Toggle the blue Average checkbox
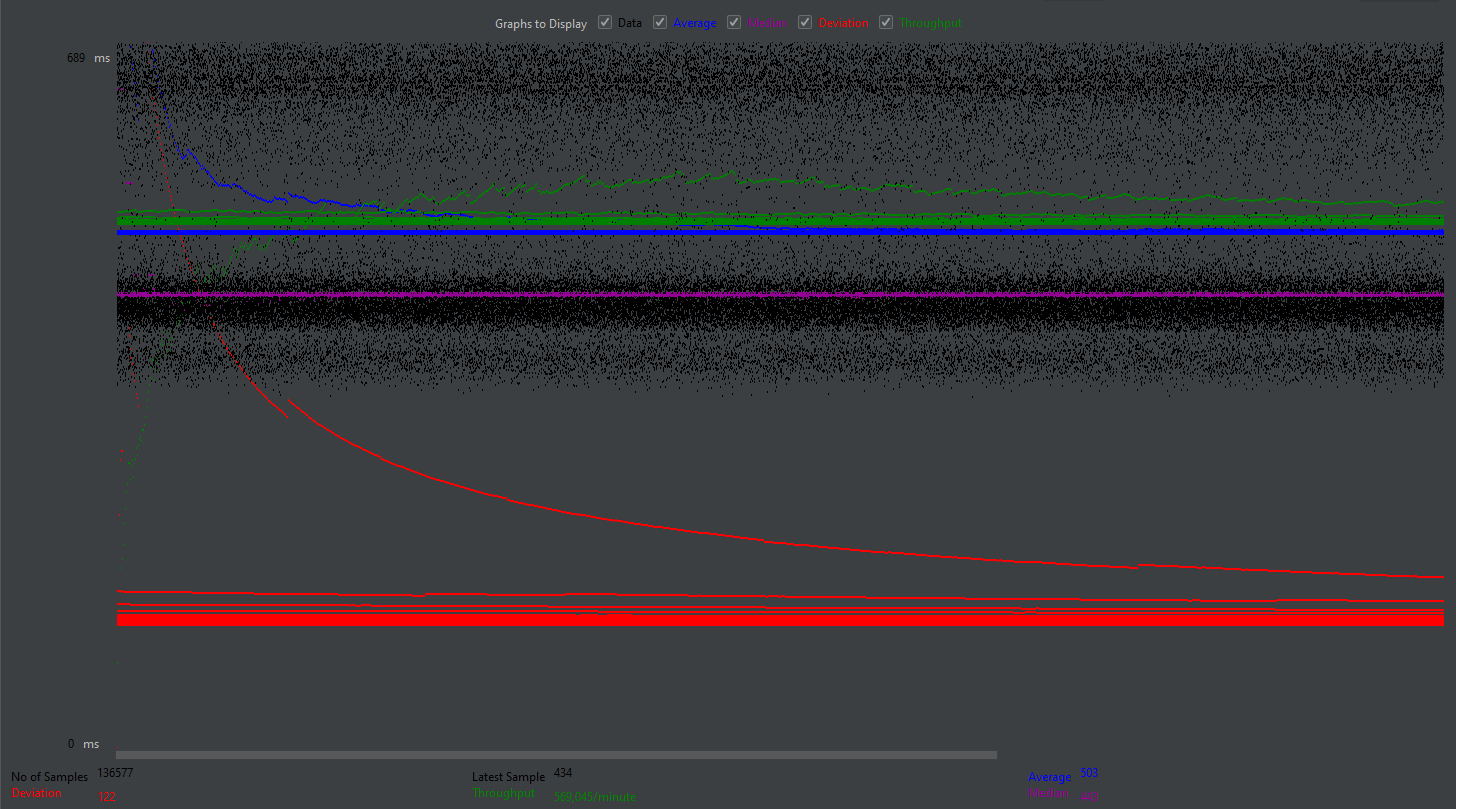 point(660,23)
